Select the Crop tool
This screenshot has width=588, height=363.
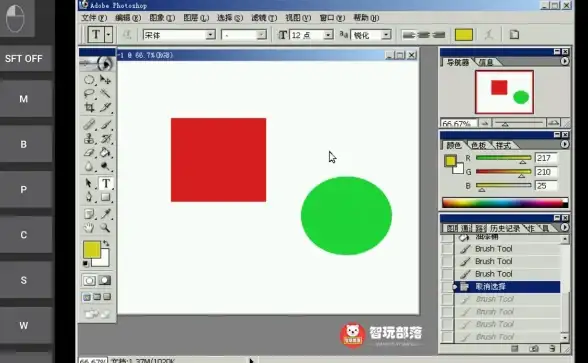pyautogui.click(x=89, y=107)
